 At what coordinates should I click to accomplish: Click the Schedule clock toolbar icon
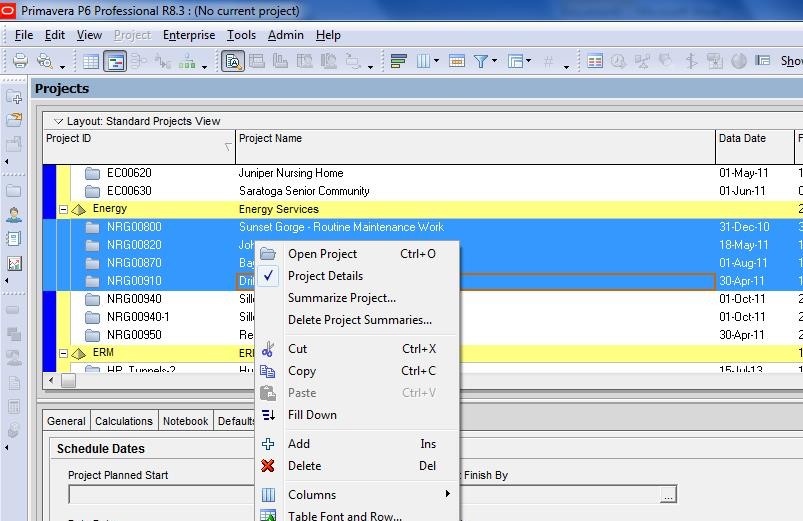618,61
